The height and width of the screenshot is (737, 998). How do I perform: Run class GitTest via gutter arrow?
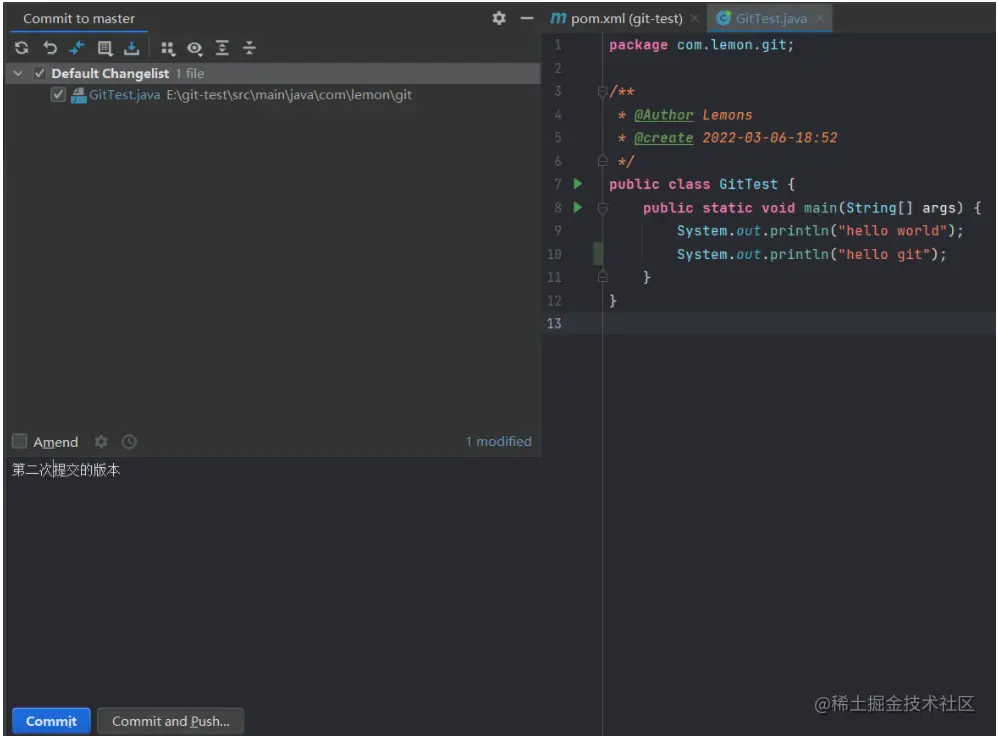tap(578, 184)
